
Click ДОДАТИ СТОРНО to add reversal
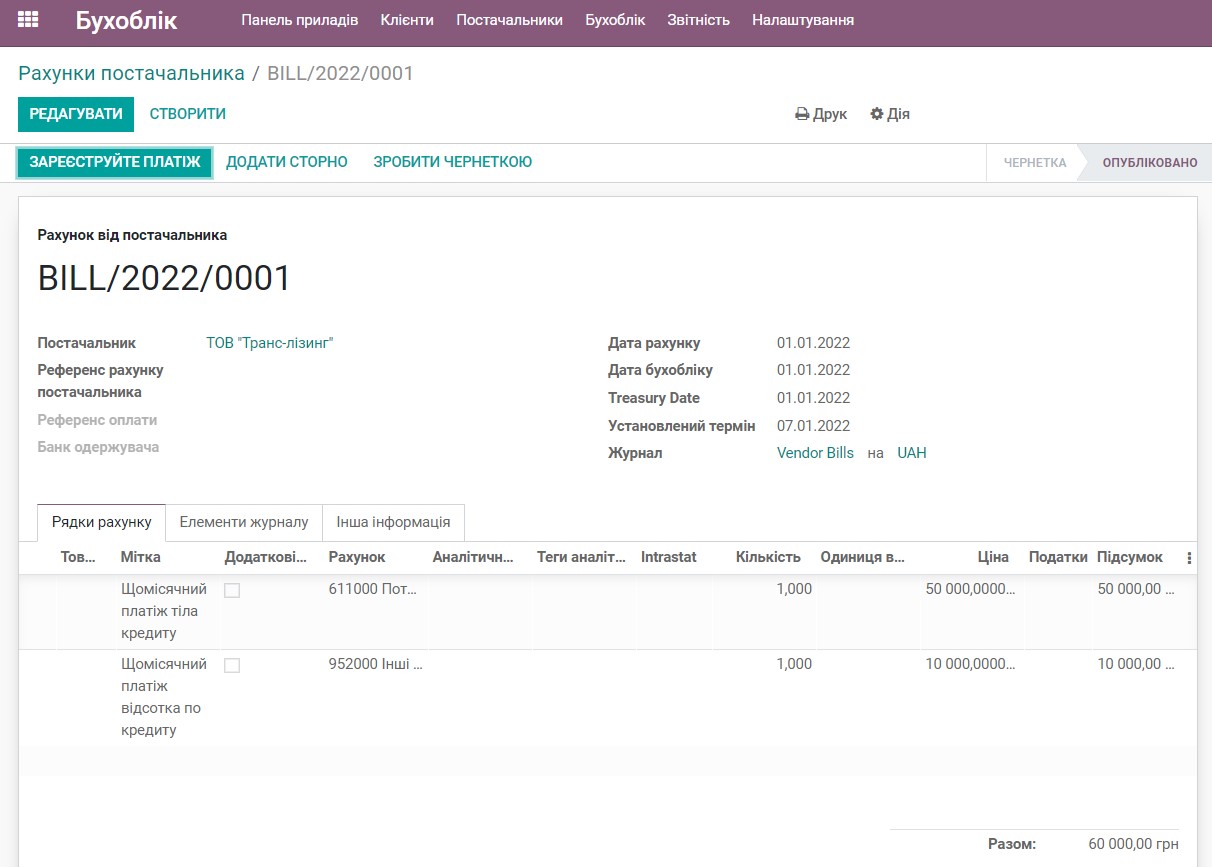(x=287, y=161)
